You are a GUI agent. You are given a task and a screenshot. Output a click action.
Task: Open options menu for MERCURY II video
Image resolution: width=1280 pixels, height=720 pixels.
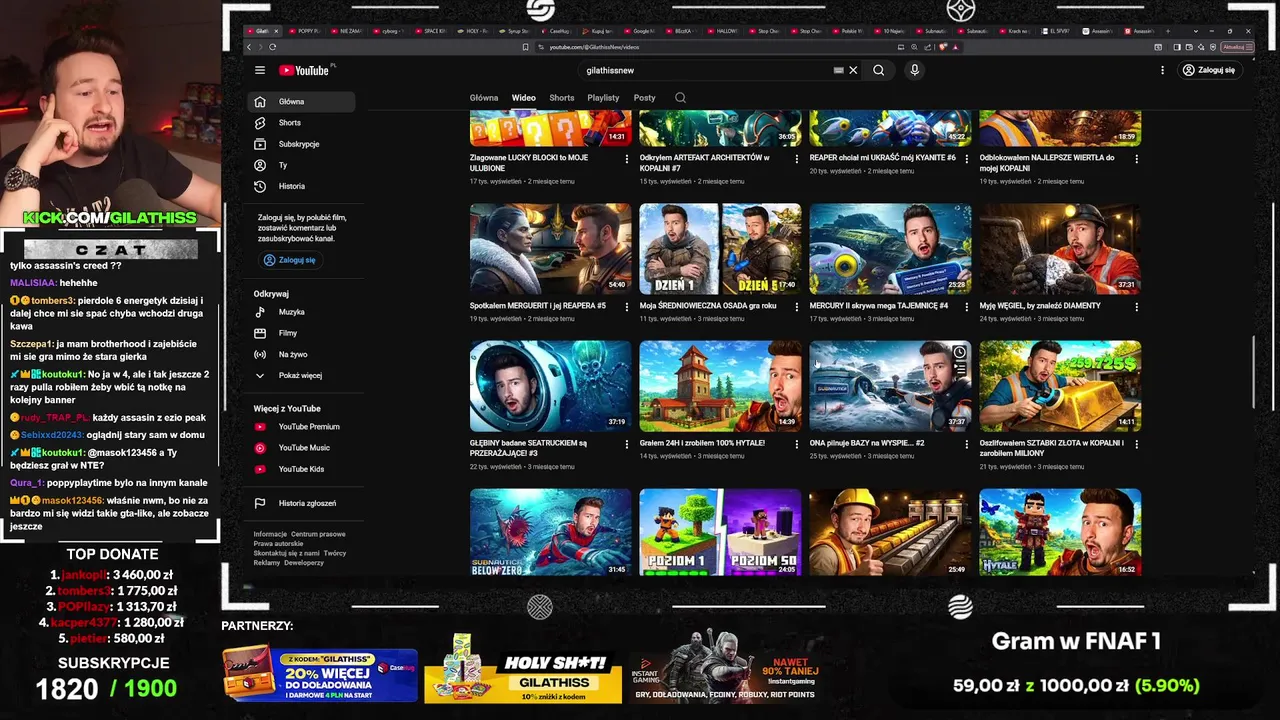click(967, 306)
